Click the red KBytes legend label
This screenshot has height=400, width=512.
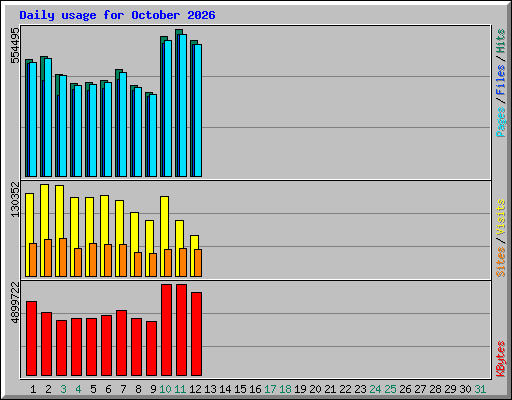click(501, 359)
